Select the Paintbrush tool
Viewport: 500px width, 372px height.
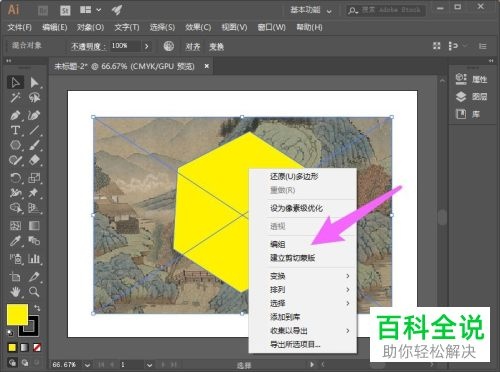[x=34, y=145]
